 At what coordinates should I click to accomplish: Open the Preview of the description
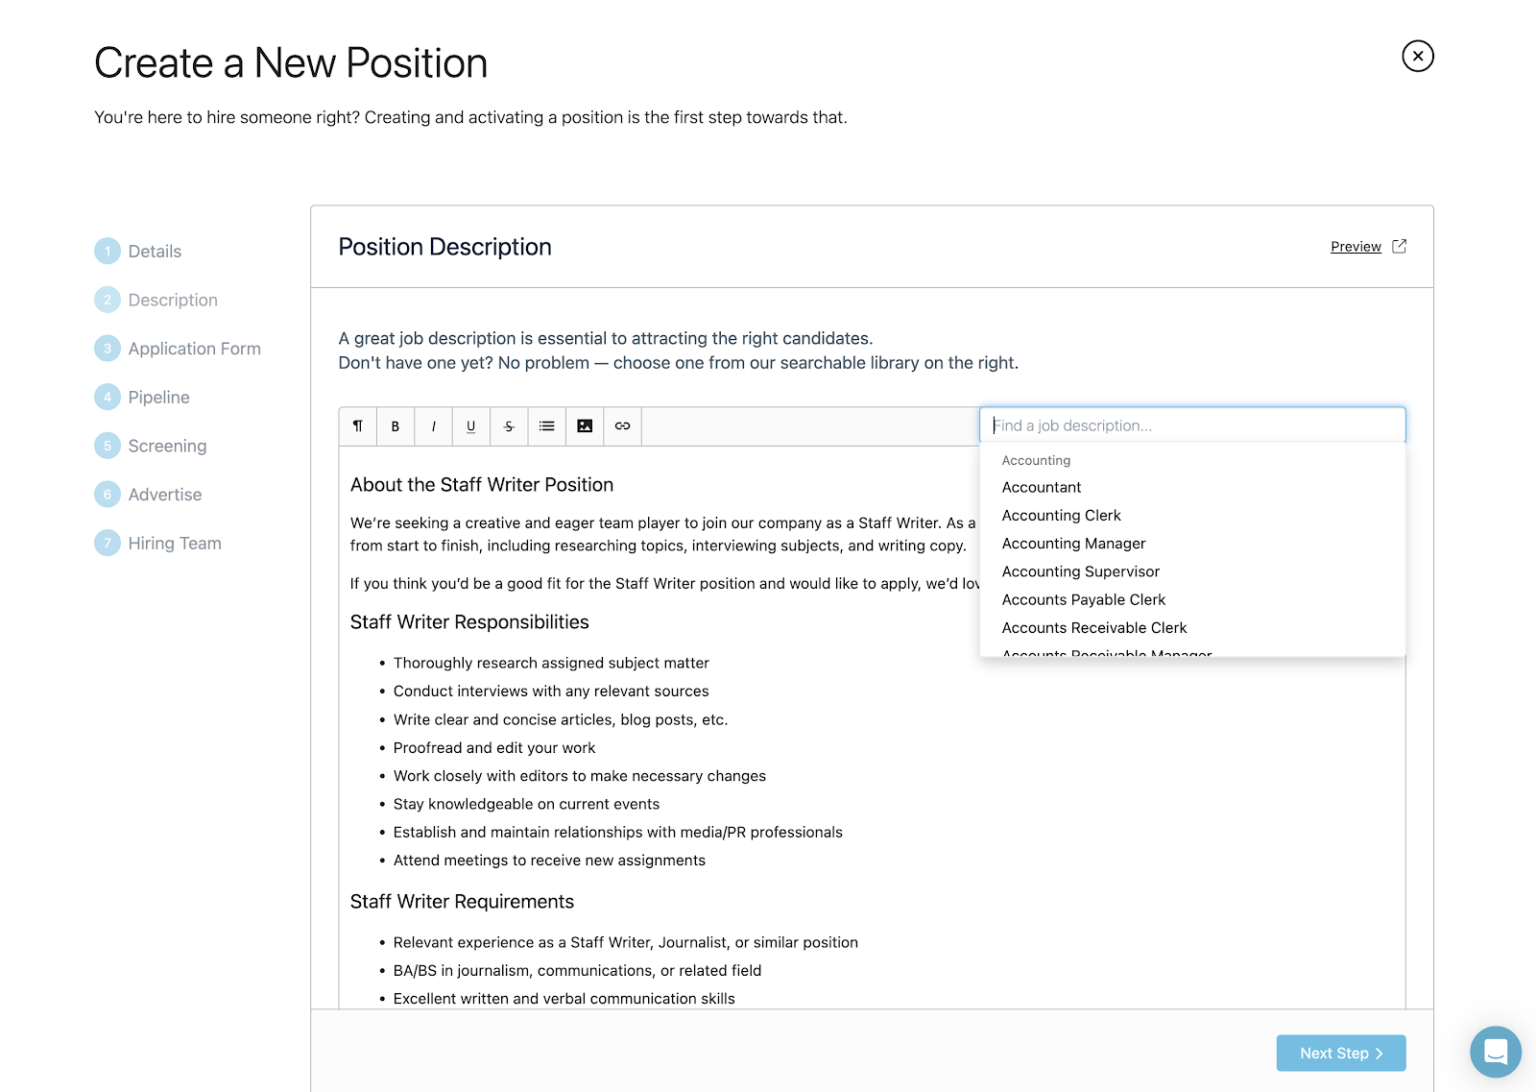[1356, 246]
